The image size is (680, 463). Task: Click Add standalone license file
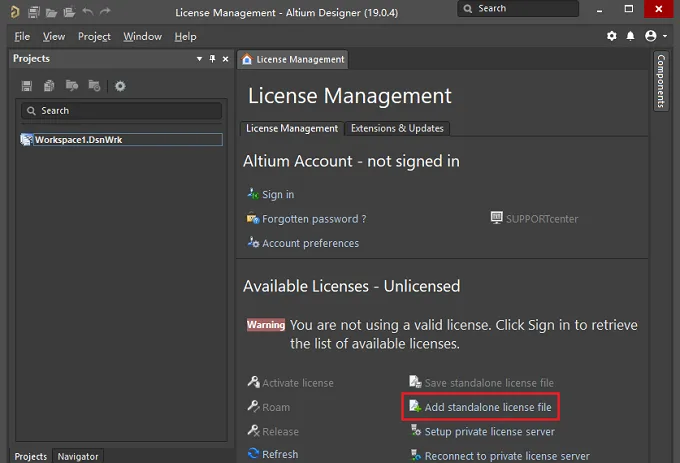click(488, 407)
